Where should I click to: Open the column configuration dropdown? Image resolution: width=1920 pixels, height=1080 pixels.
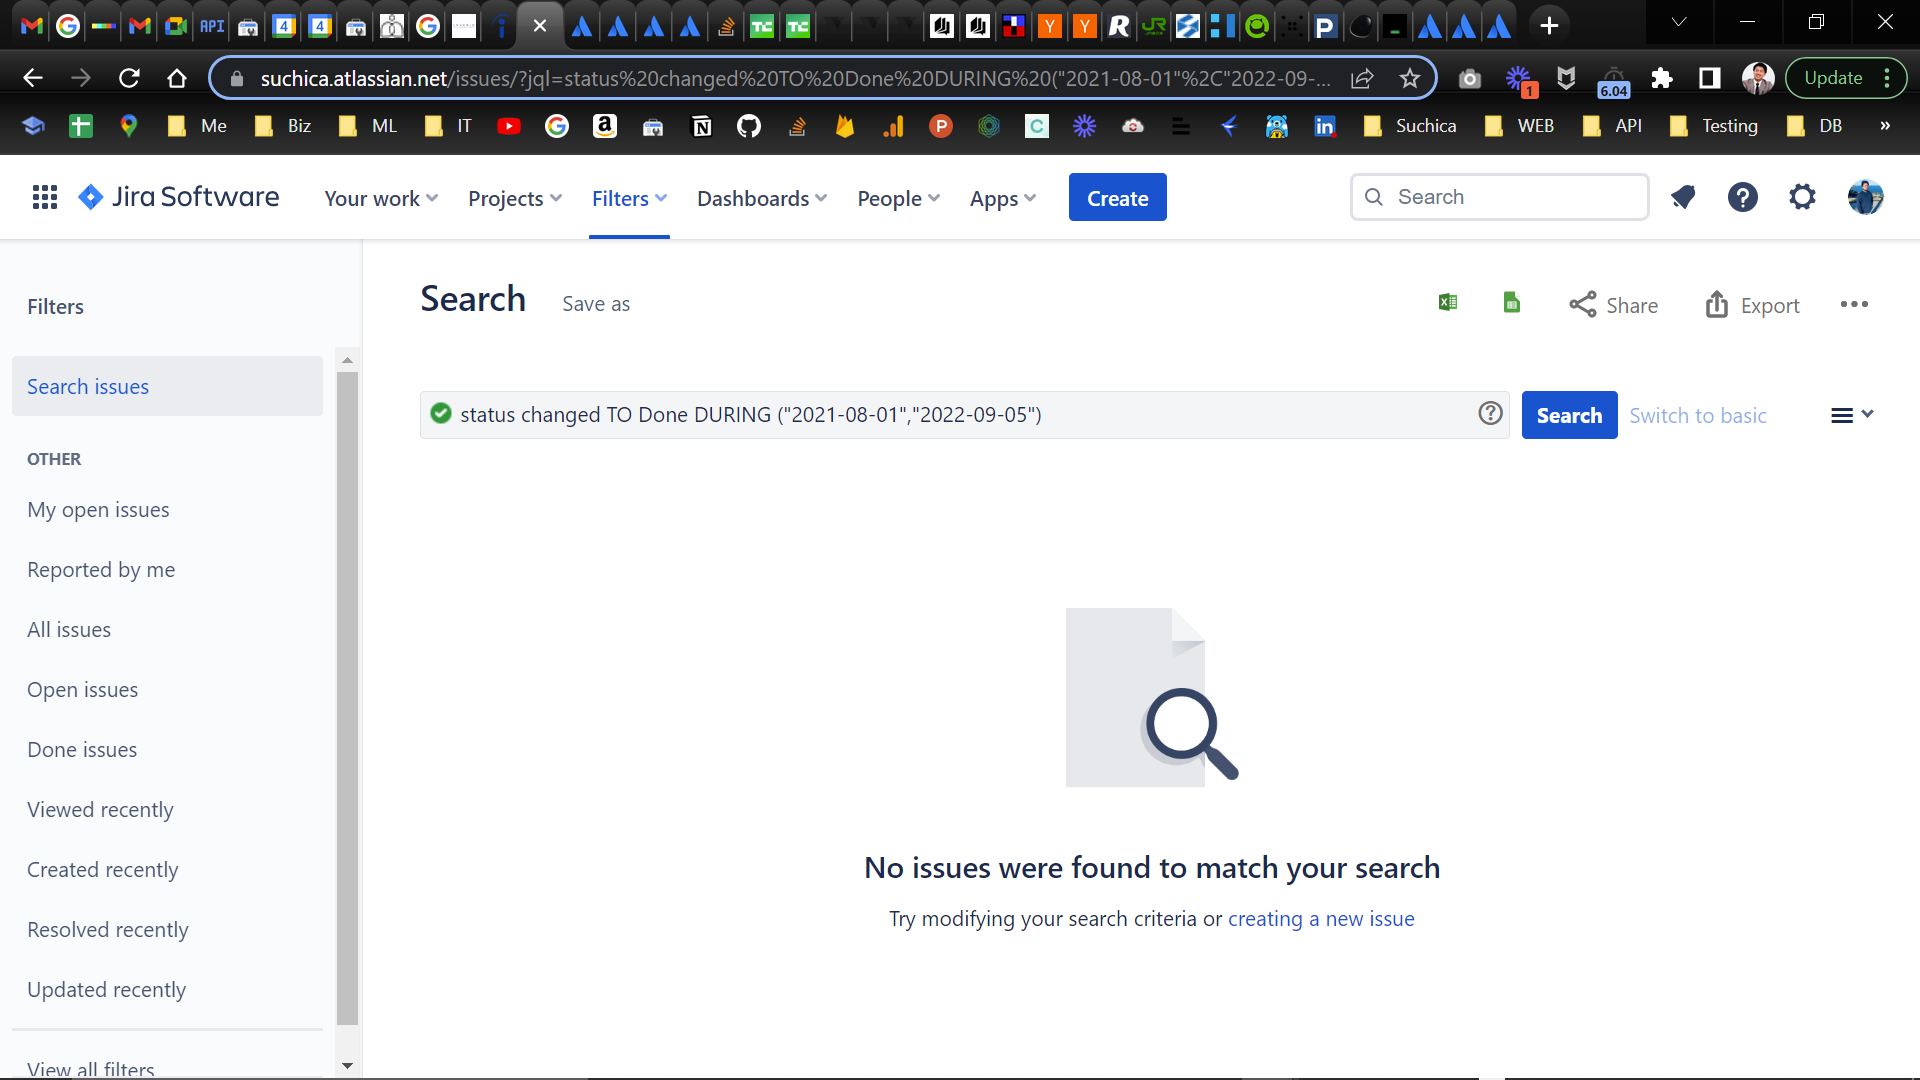(1852, 415)
